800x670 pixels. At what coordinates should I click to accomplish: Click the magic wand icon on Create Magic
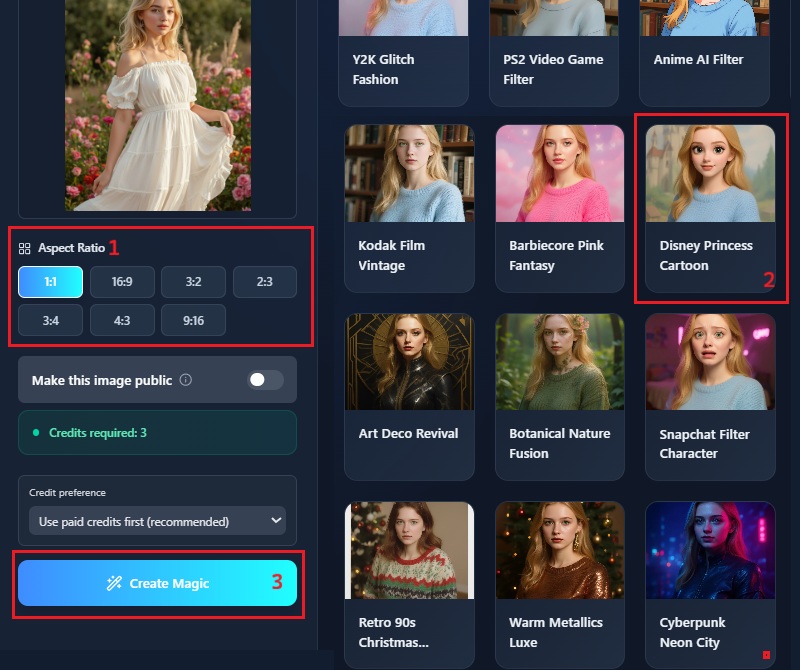(x=115, y=583)
